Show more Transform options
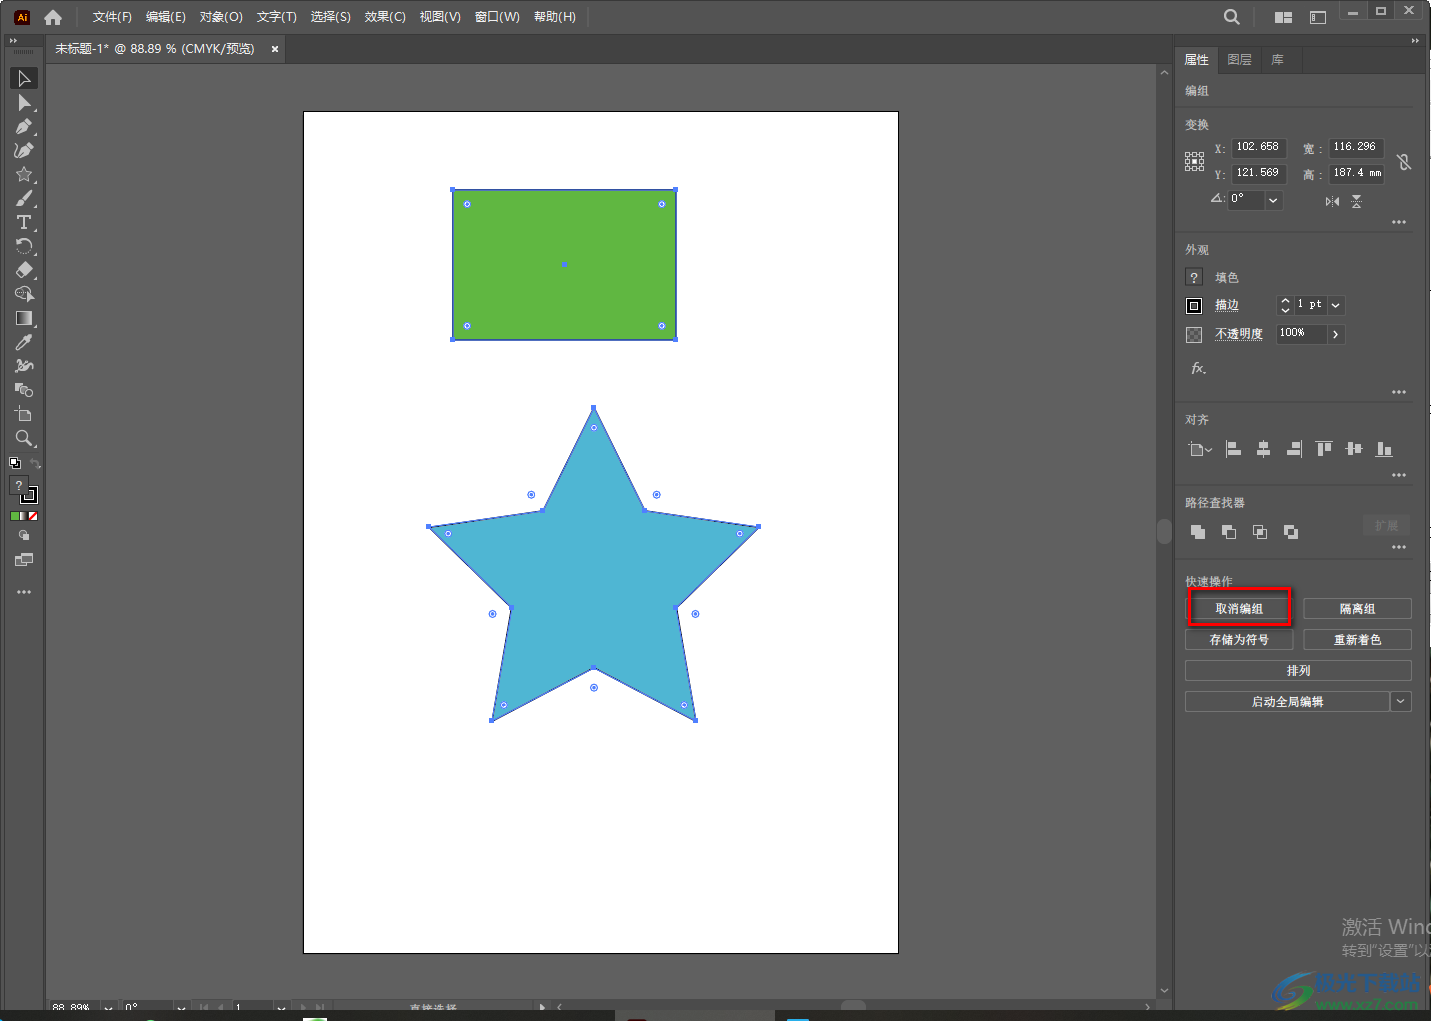The image size is (1431, 1021). pyautogui.click(x=1399, y=222)
